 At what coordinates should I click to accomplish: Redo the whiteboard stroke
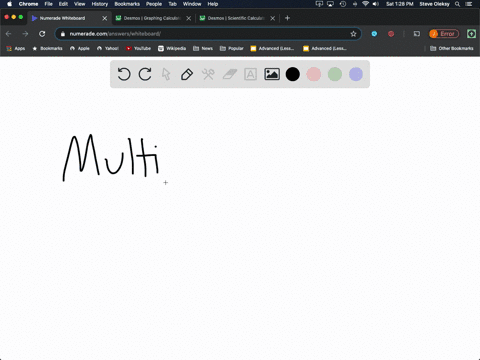coord(145,74)
